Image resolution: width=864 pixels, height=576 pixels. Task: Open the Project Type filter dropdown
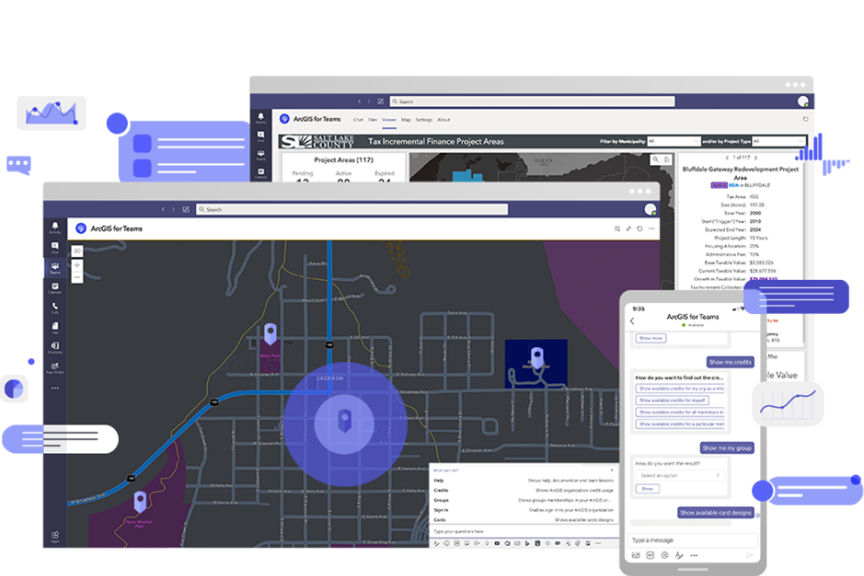778,141
